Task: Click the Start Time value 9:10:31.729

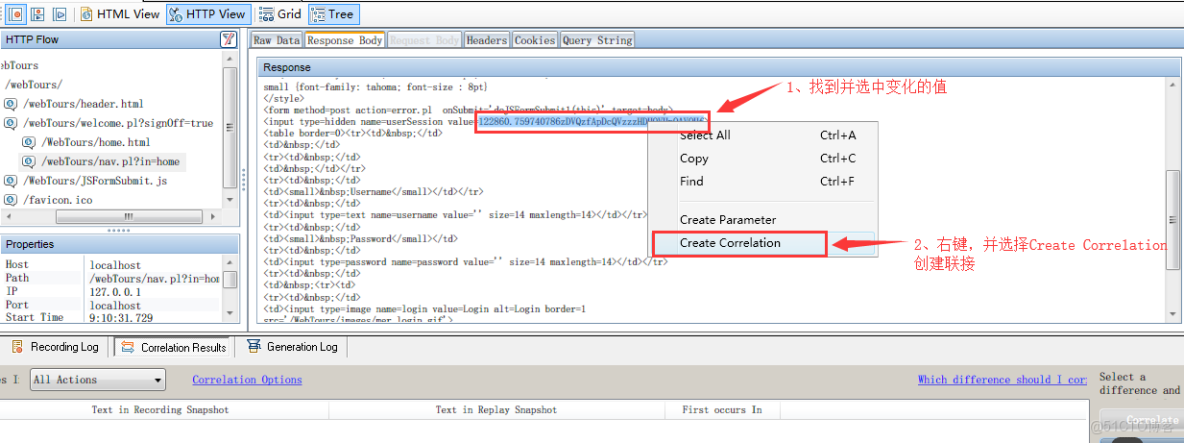Action: point(122,318)
